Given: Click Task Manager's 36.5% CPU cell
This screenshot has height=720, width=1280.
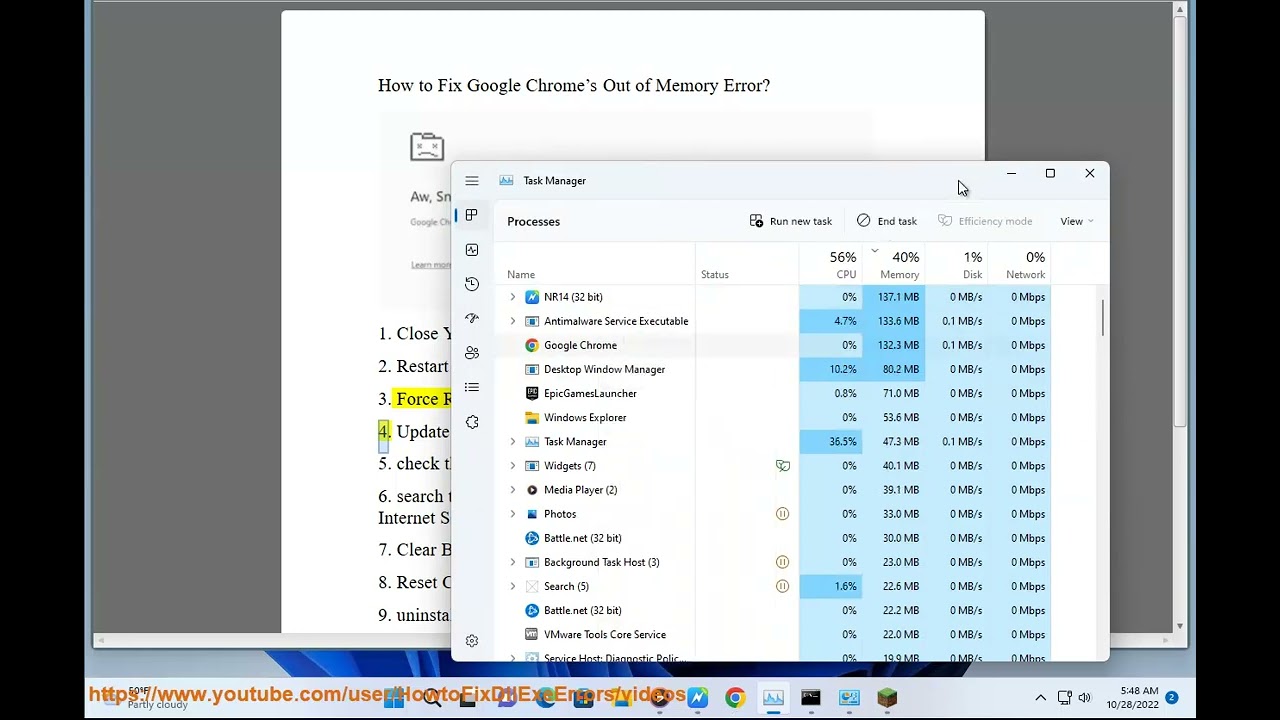Looking at the screenshot, I should pos(830,442).
